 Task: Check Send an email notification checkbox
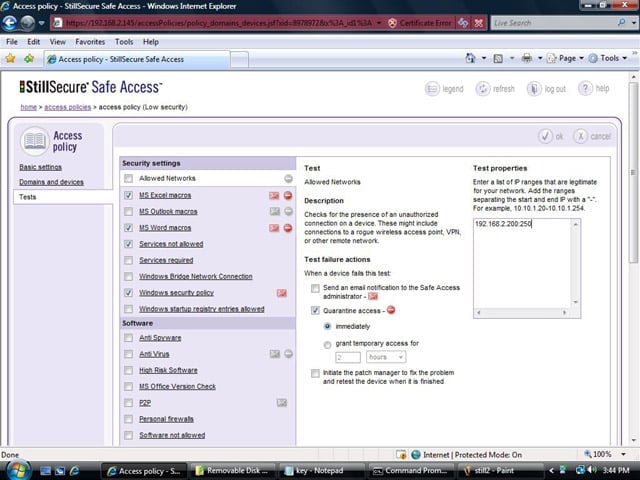point(315,289)
